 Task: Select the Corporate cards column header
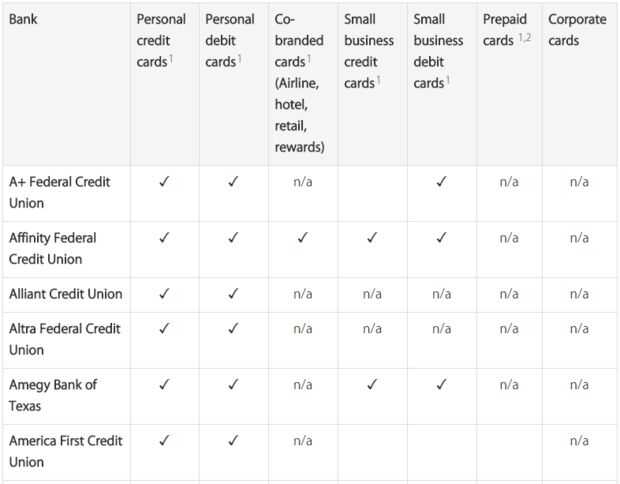pos(577,30)
